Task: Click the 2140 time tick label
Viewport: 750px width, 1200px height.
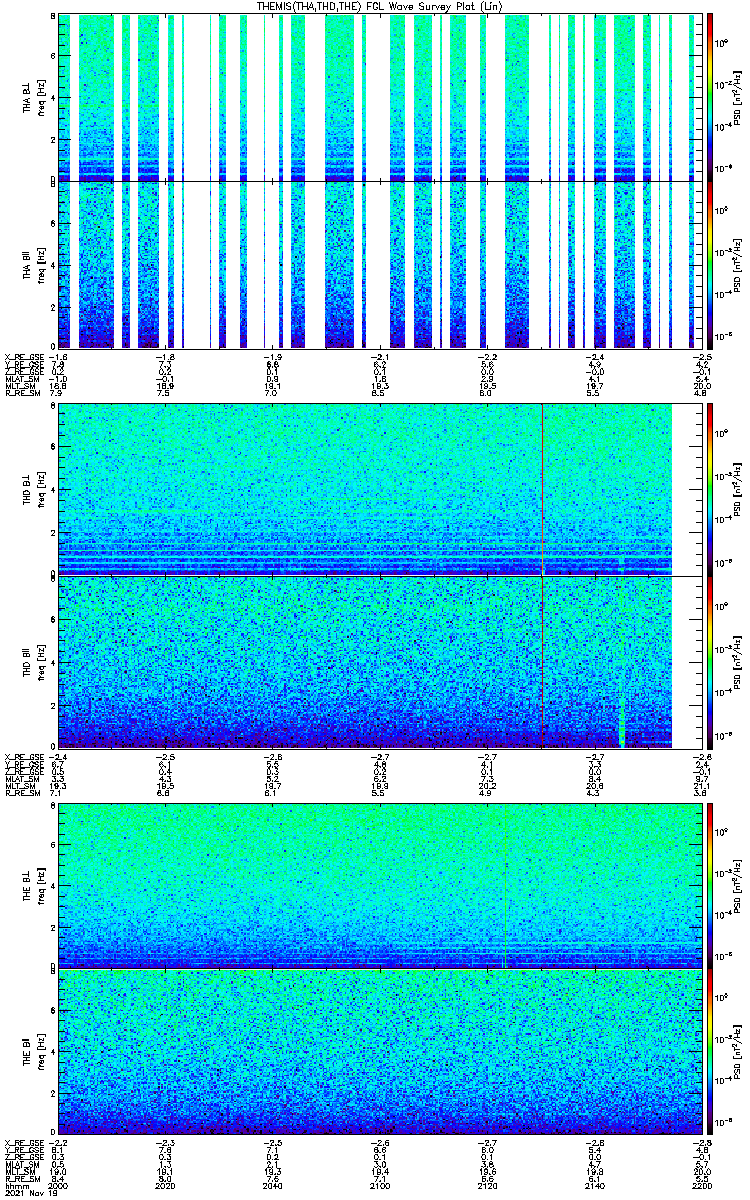Action: click(x=594, y=1185)
